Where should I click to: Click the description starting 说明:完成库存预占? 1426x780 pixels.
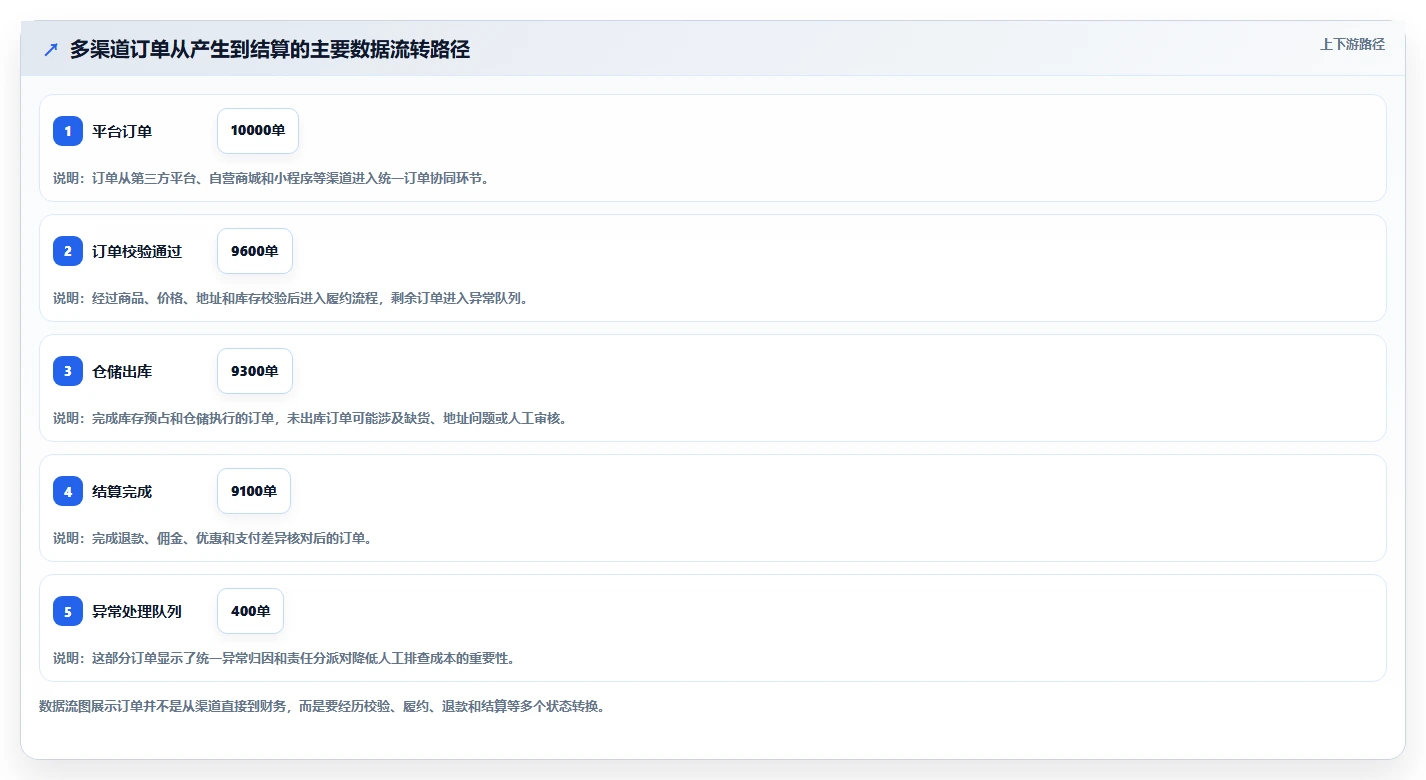pos(311,418)
